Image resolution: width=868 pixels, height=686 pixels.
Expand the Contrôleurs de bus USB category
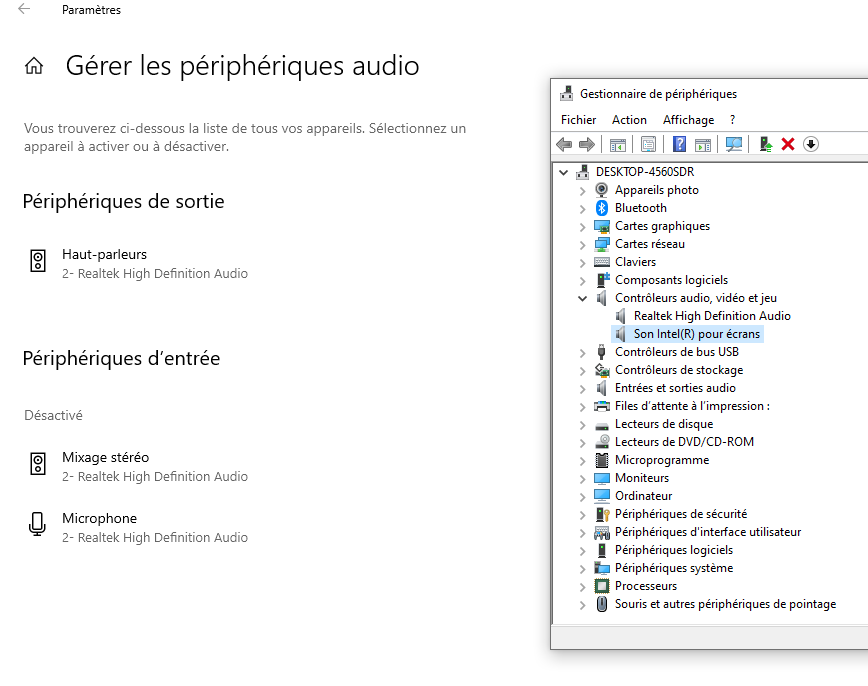582,353
